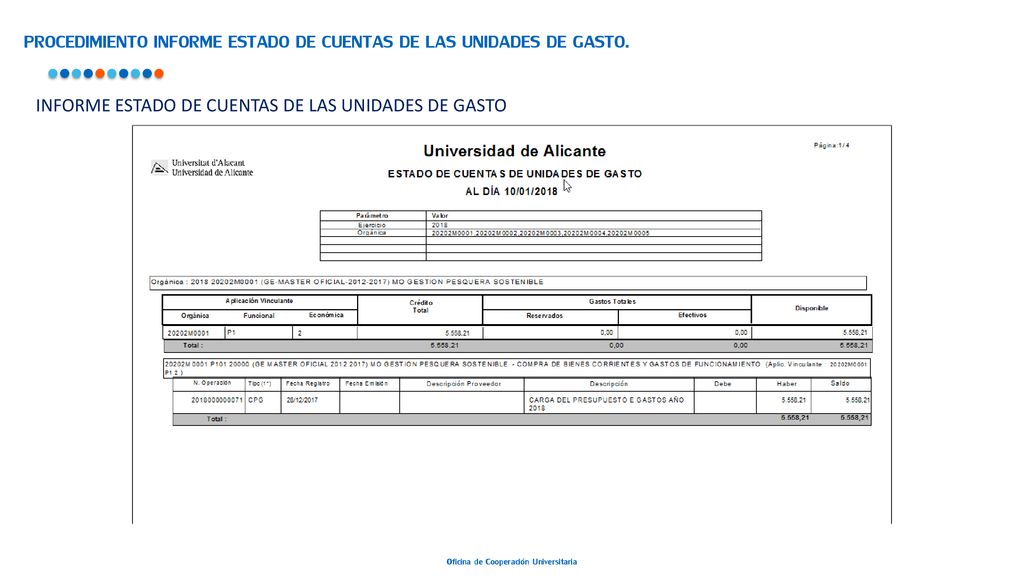Click subtitle 'INFORME ESTADO DE CUENTAS DE LAS UNIDADES DE GASTO'
The height and width of the screenshot is (576, 1024).
click(x=271, y=105)
